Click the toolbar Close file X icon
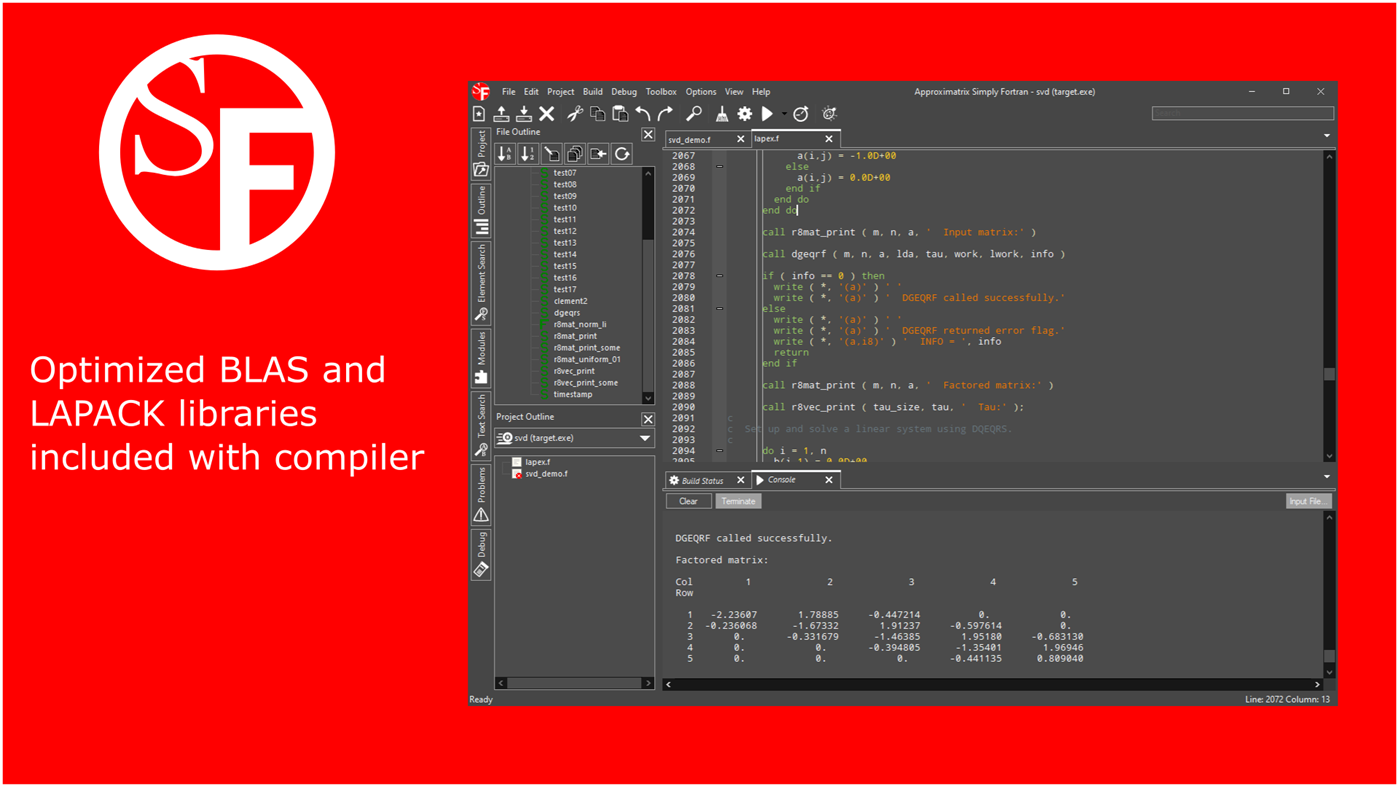The image size is (1399, 787). tap(547, 114)
